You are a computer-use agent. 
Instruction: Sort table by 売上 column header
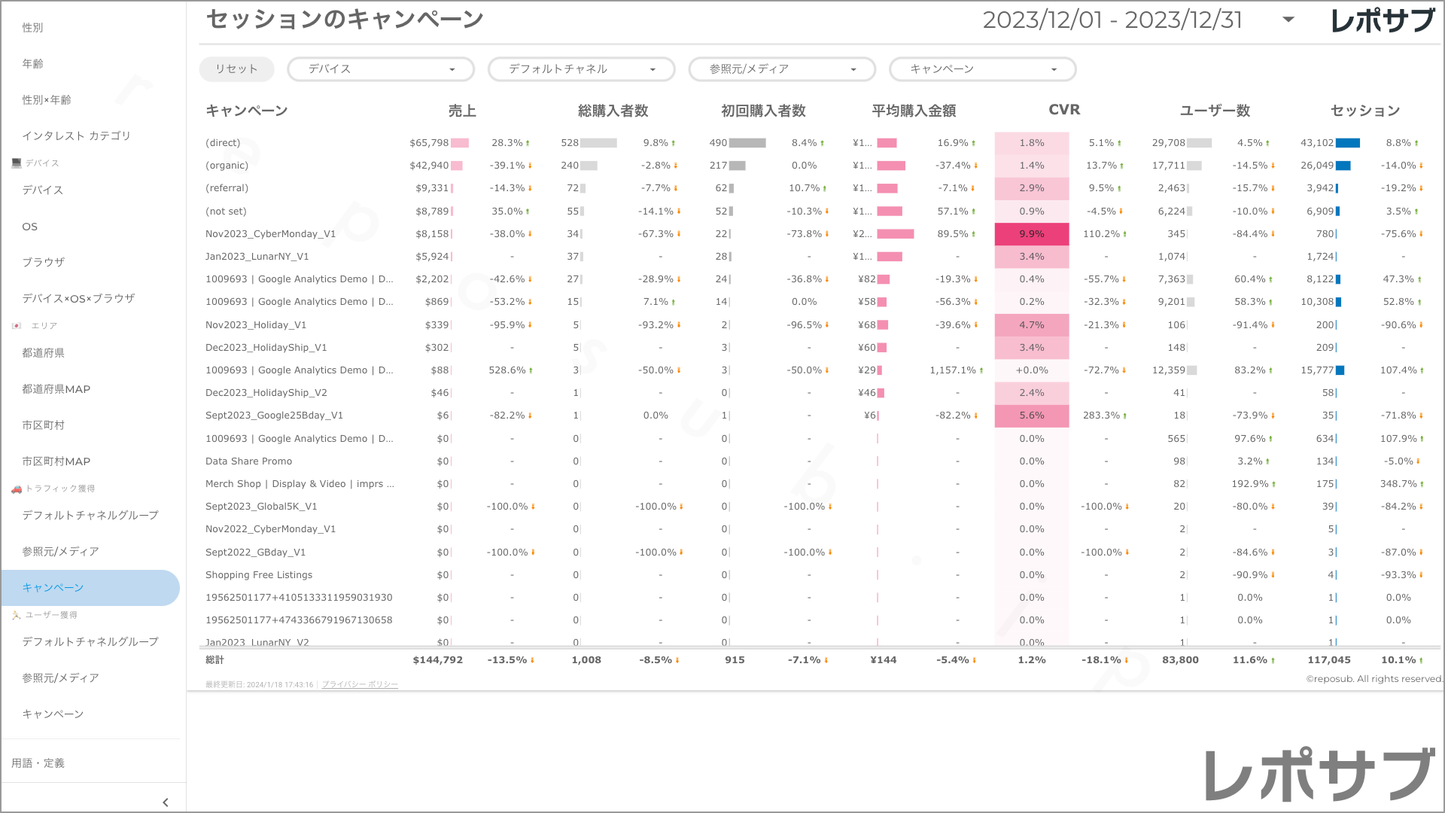[x=462, y=111]
